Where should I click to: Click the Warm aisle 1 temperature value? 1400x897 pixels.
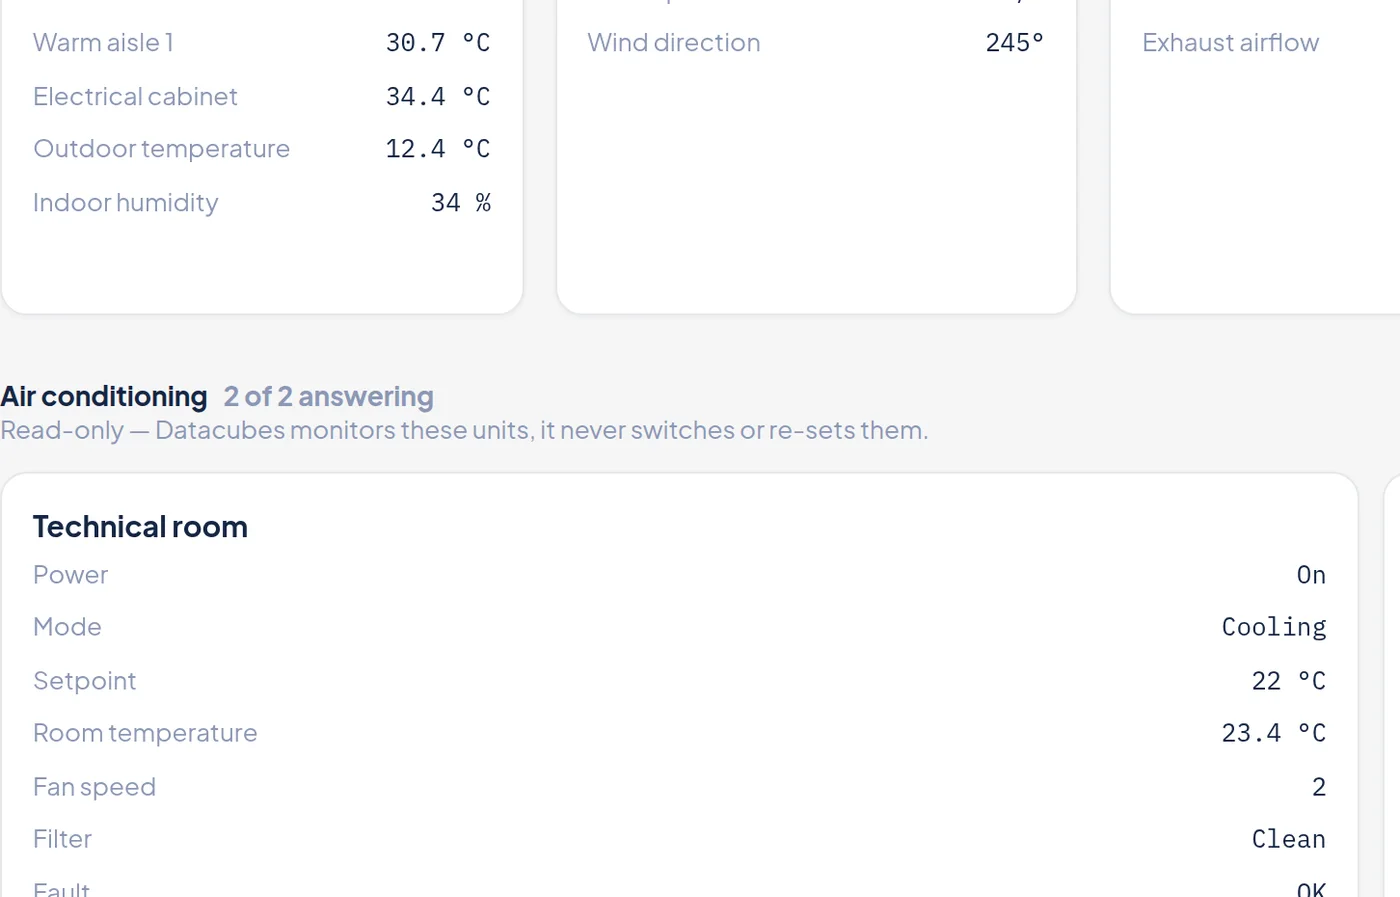[438, 43]
